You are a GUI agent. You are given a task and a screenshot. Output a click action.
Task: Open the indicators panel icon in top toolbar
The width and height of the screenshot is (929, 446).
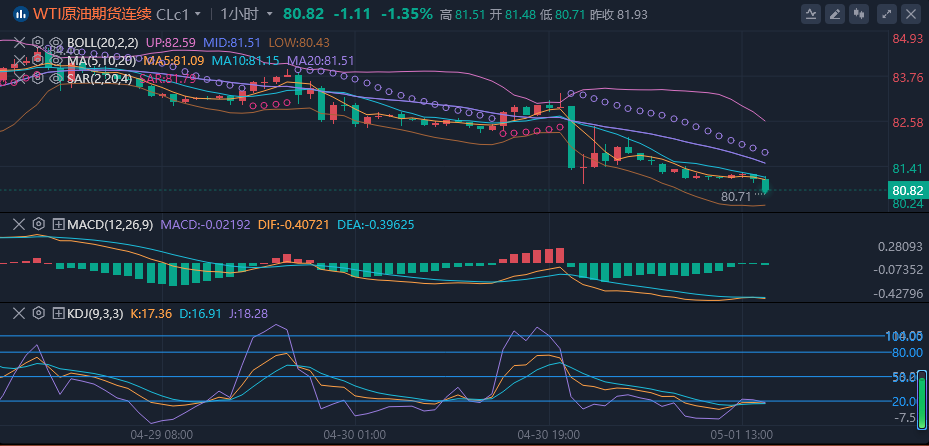tap(808, 14)
